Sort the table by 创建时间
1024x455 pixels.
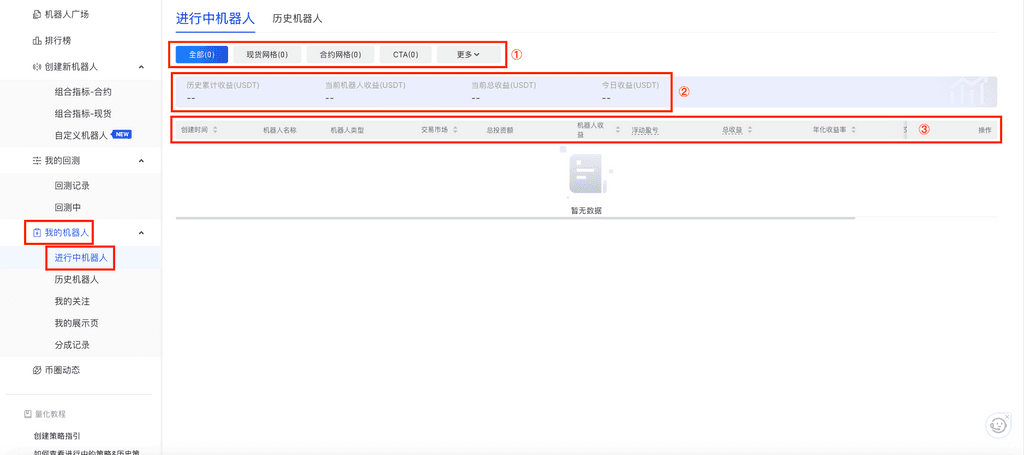(215, 130)
